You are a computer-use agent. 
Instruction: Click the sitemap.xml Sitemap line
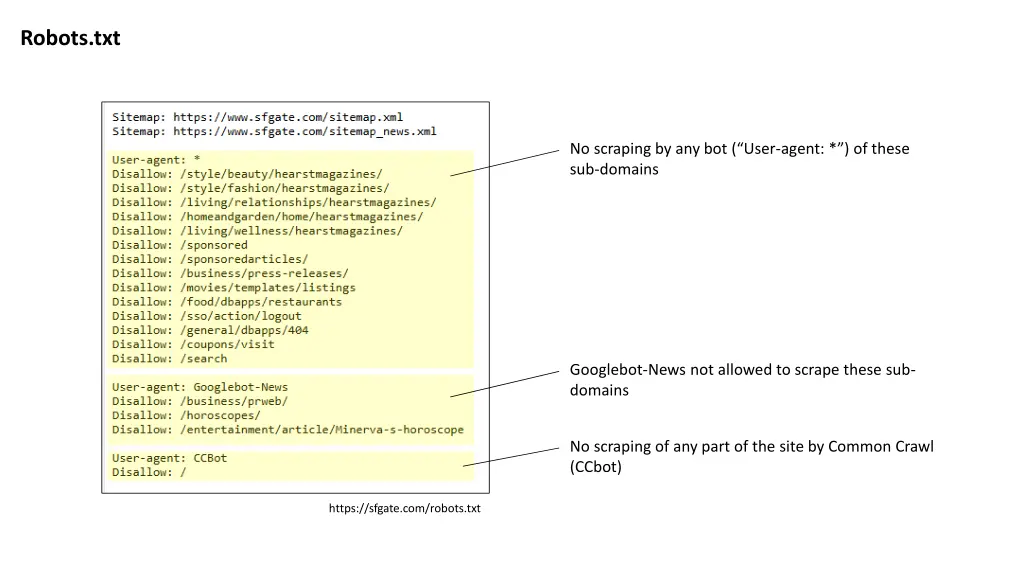pyautogui.click(x=257, y=117)
